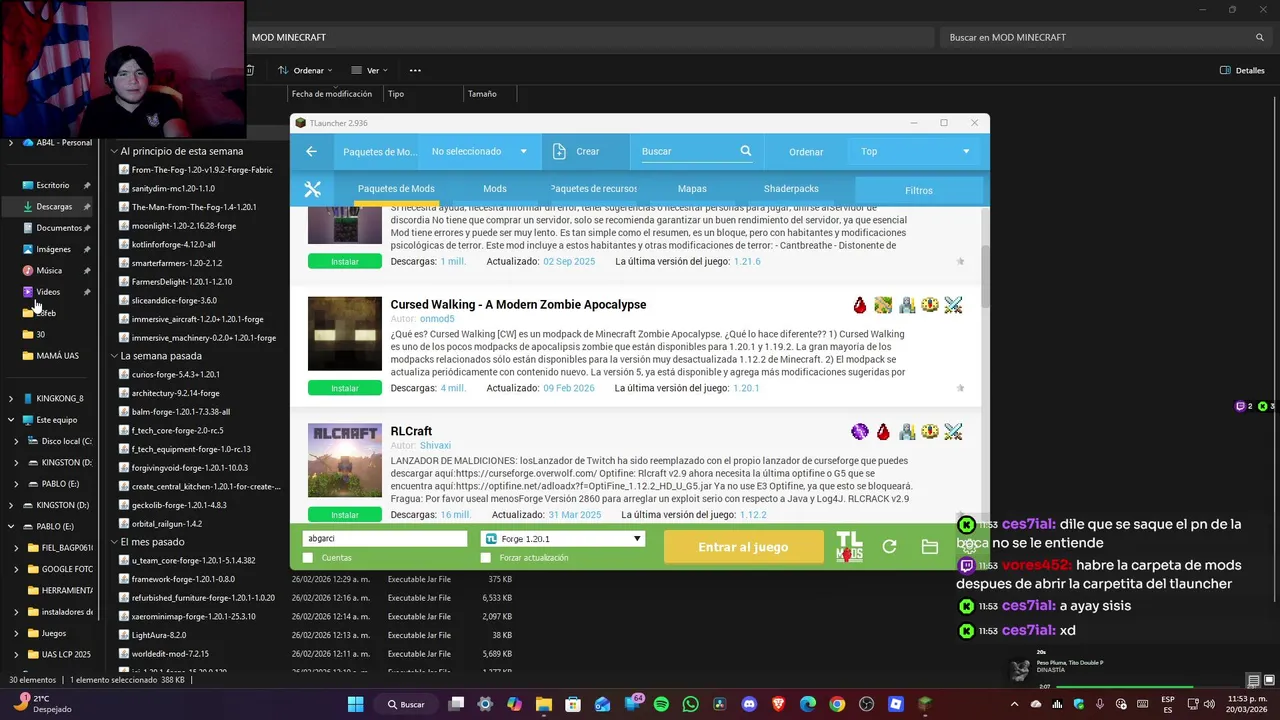Click the RLCraft thumbnail image
Viewport: 1280px width, 720px height.
click(x=345, y=460)
